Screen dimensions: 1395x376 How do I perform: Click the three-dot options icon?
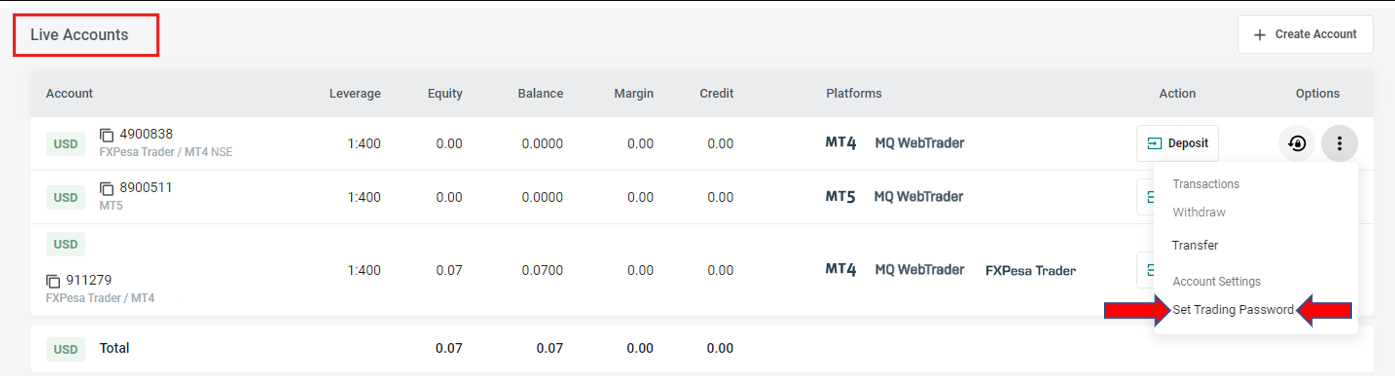tap(1339, 144)
